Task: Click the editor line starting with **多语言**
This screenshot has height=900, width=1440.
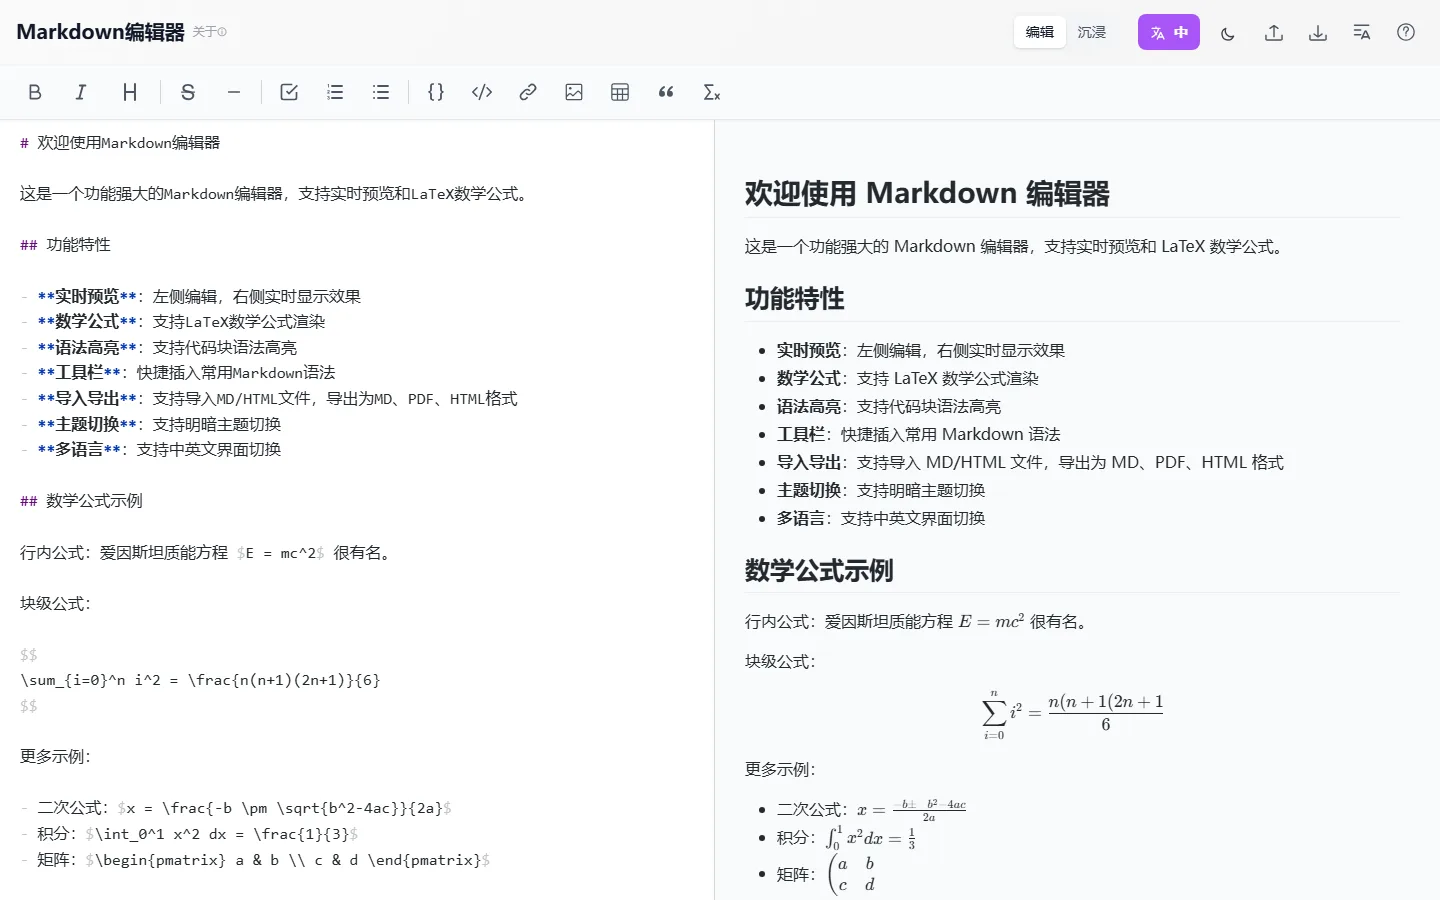Action: [x=151, y=450]
